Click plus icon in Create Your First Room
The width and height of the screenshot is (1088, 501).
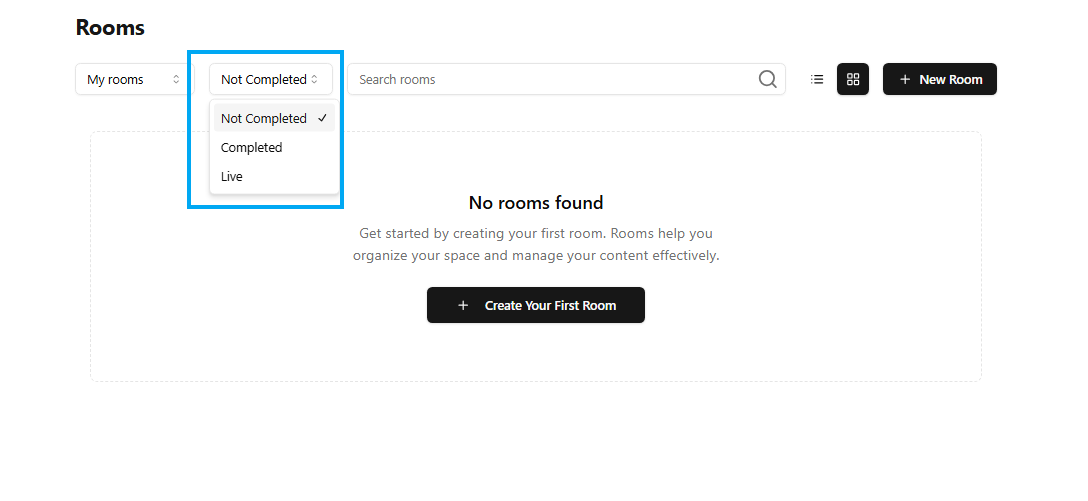point(463,305)
